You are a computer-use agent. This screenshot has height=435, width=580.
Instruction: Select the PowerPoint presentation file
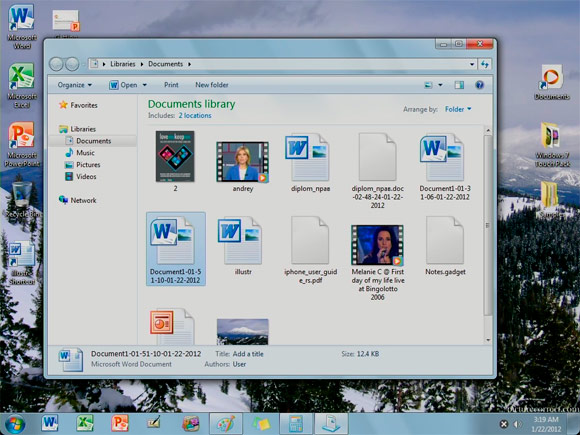(x=172, y=327)
